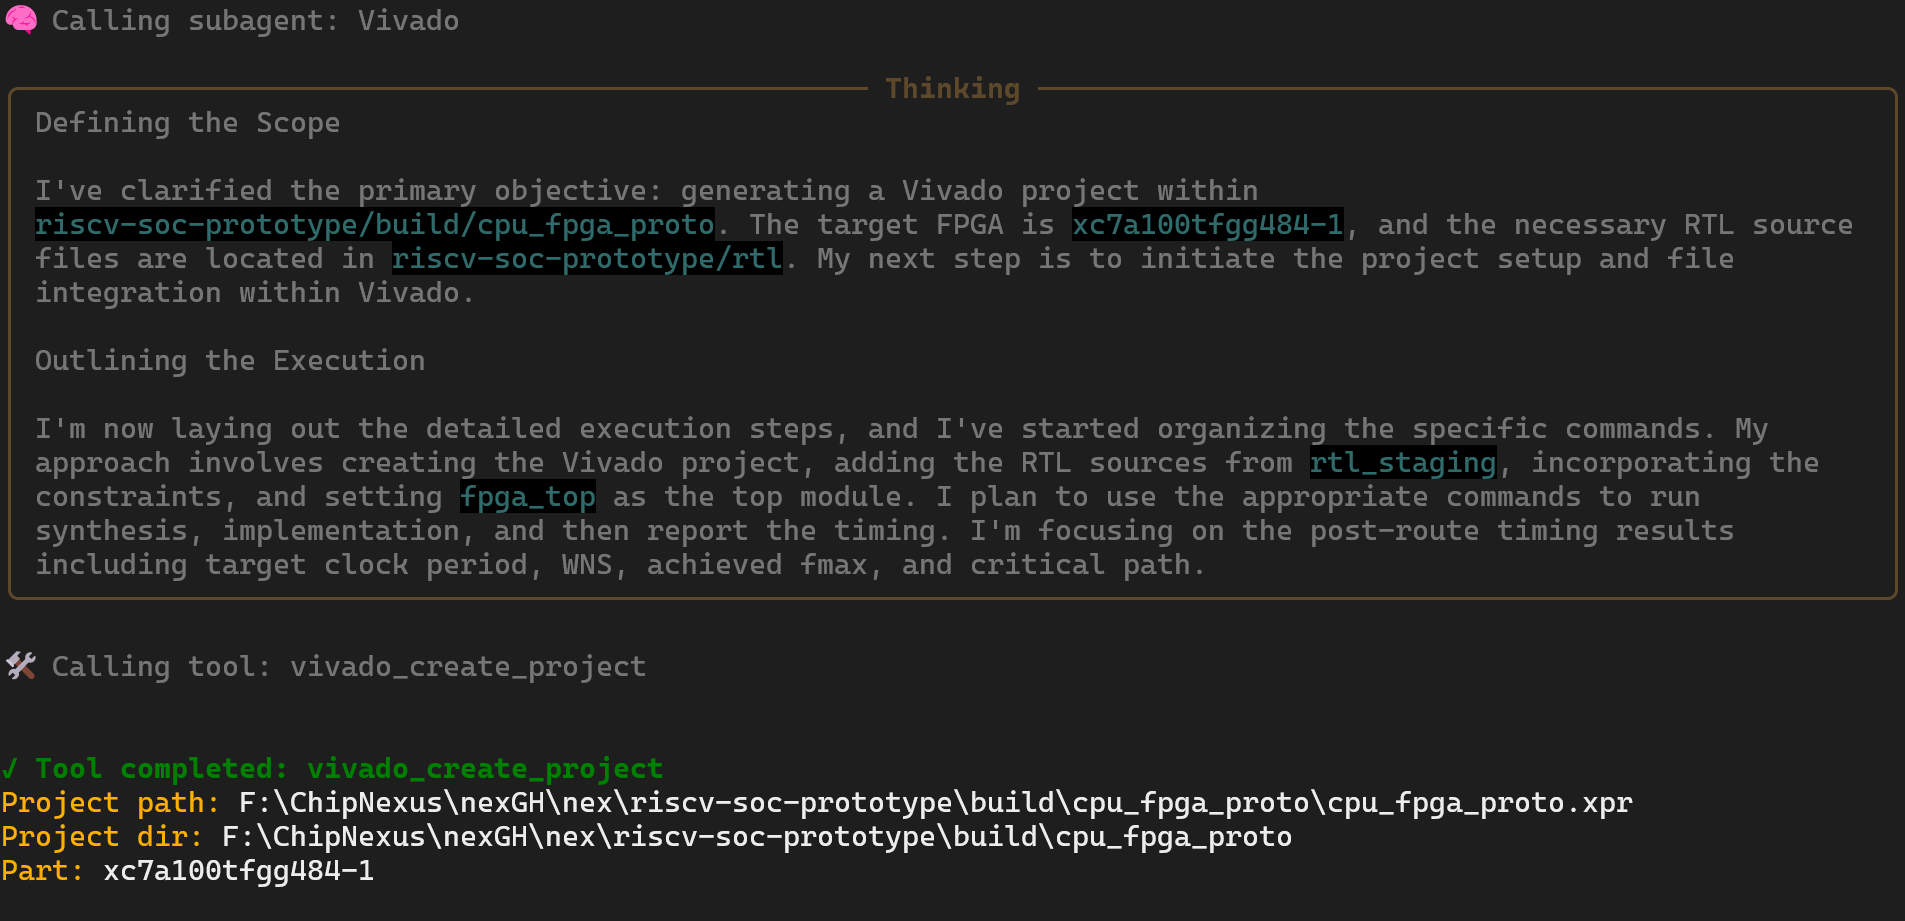
Task: Click the Part value xc7a100tfgg484-1 at bottom
Action: pos(239,870)
